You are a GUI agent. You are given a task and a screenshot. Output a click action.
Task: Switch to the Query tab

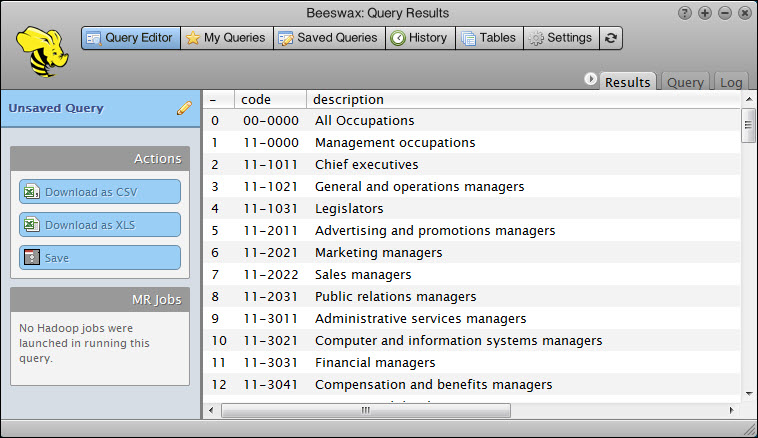click(685, 83)
